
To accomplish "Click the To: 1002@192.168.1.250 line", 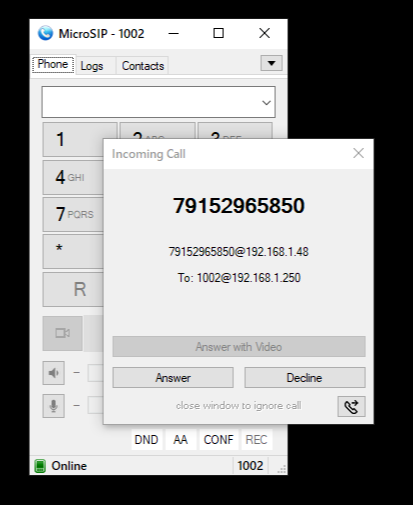I will point(239,278).
